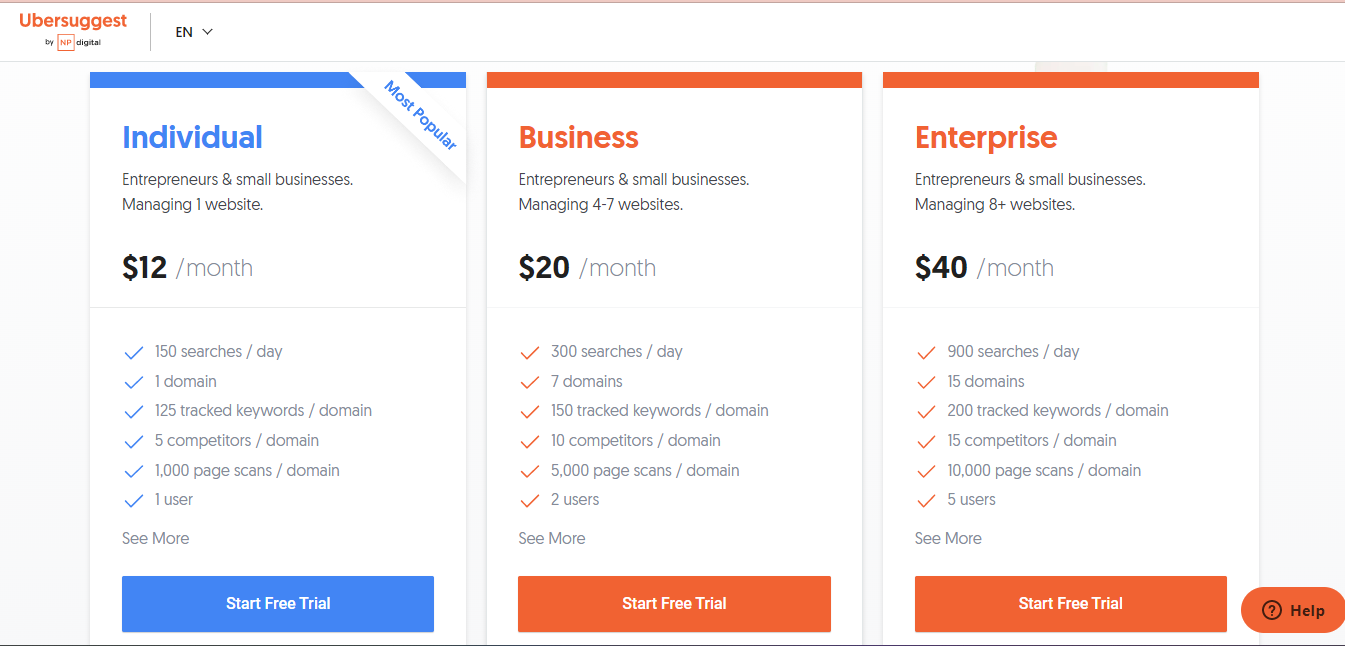Click the Business plan orange header bar
This screenshot has width=1345, height=646.
point(674,80)
